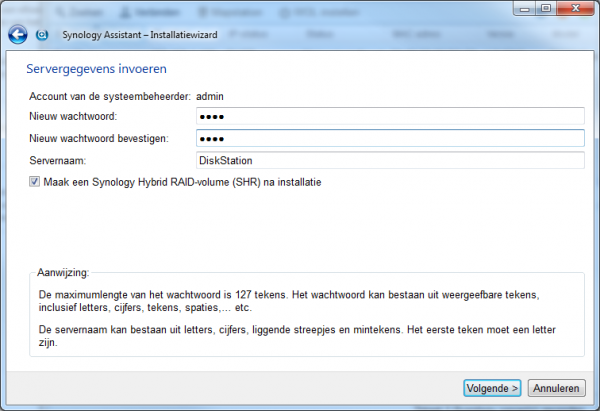Click the 'Servergegevens invoeren' heading

pos(97,69)
